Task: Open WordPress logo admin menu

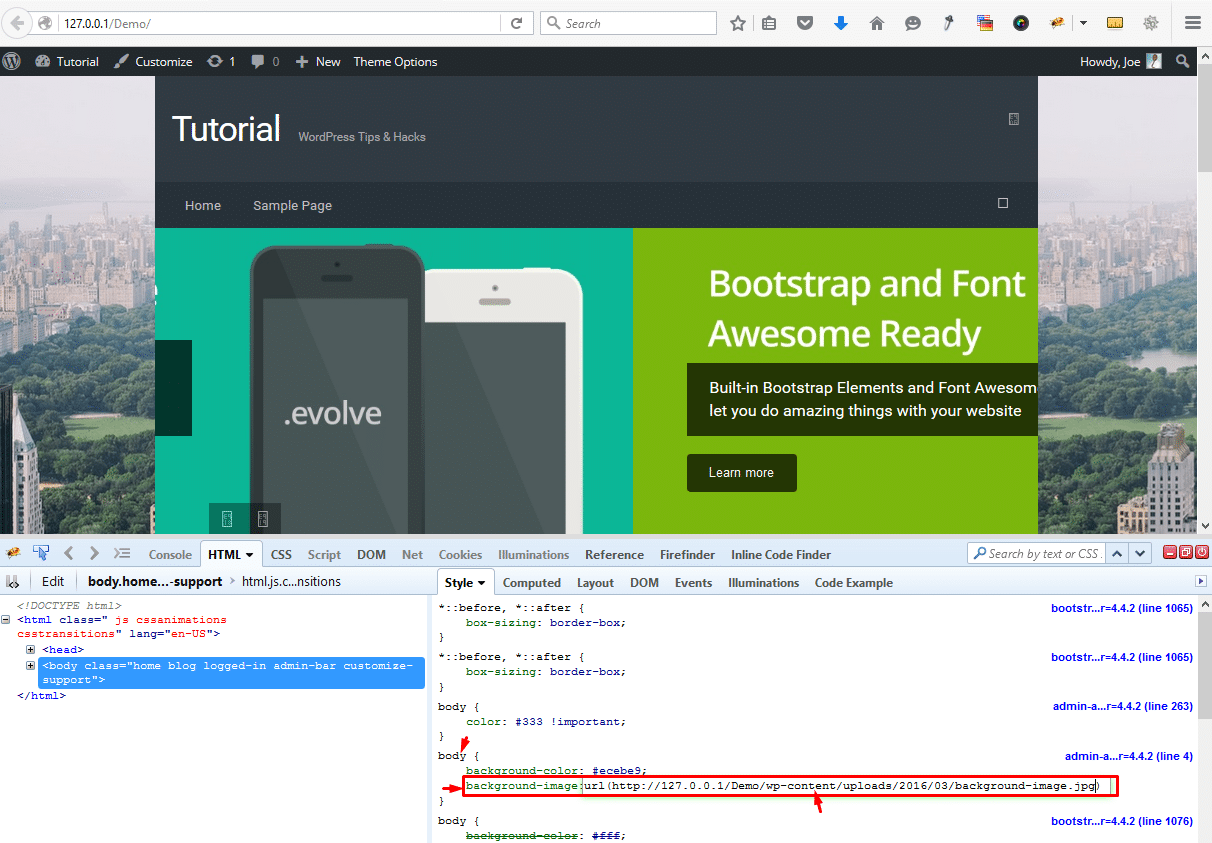Action: [x=12, y=61]
